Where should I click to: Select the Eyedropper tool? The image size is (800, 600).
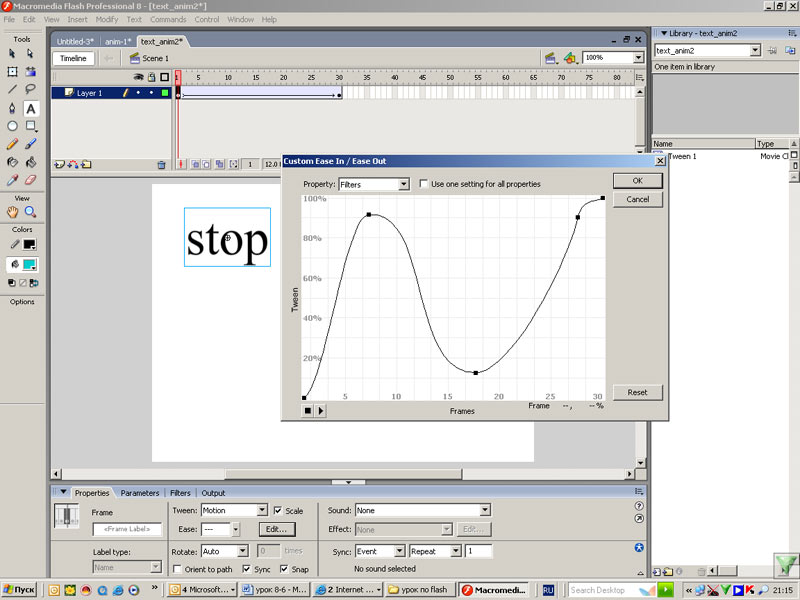[x=12, y=180]
